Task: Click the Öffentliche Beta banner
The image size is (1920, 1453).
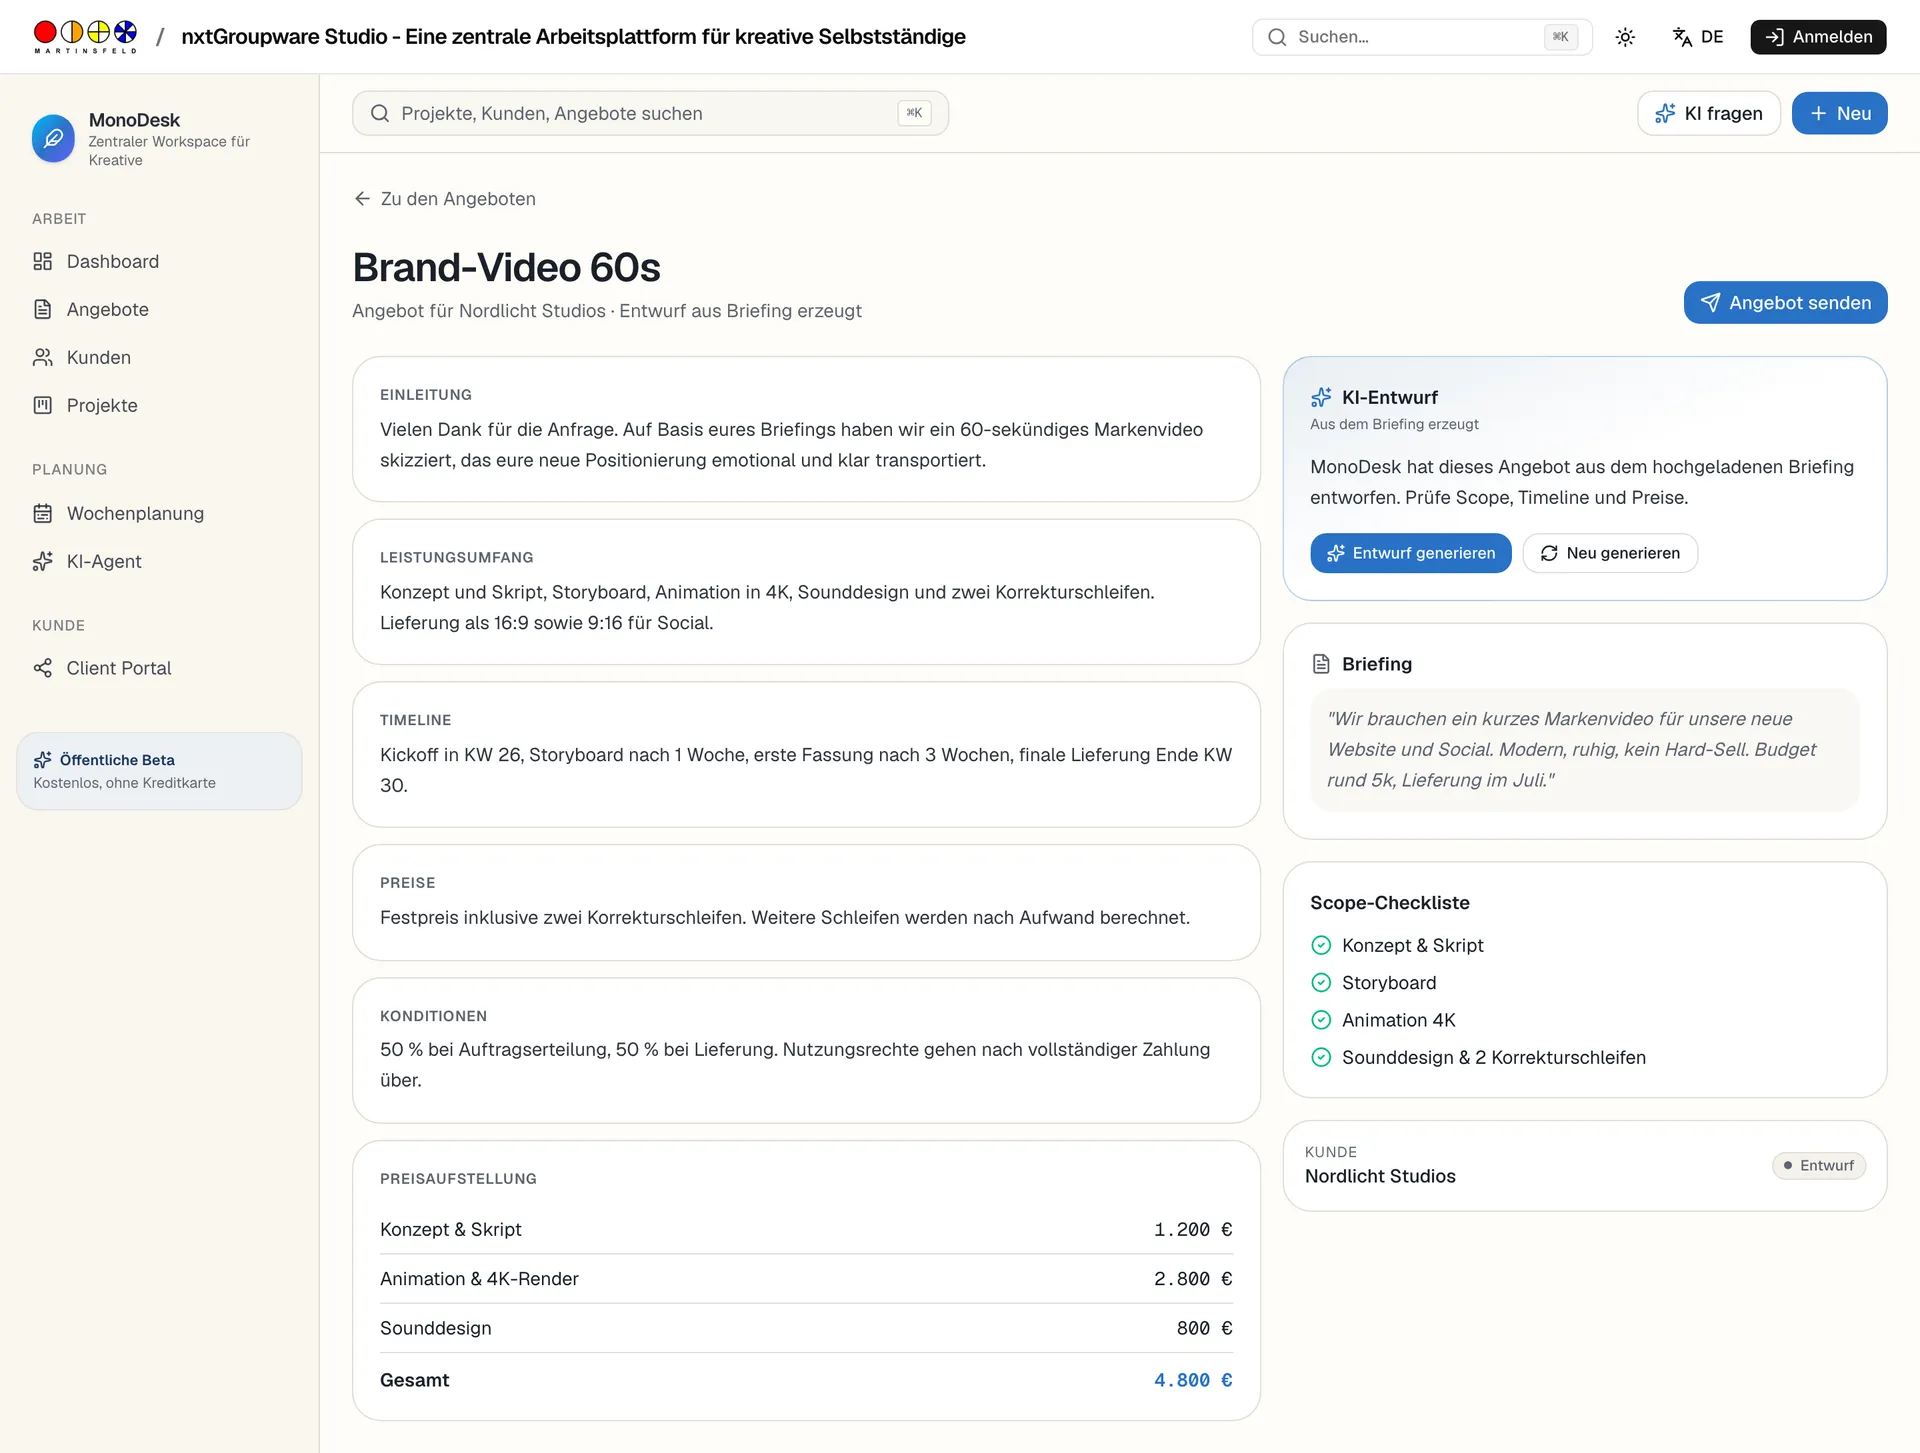Action: tap(159, 771)
